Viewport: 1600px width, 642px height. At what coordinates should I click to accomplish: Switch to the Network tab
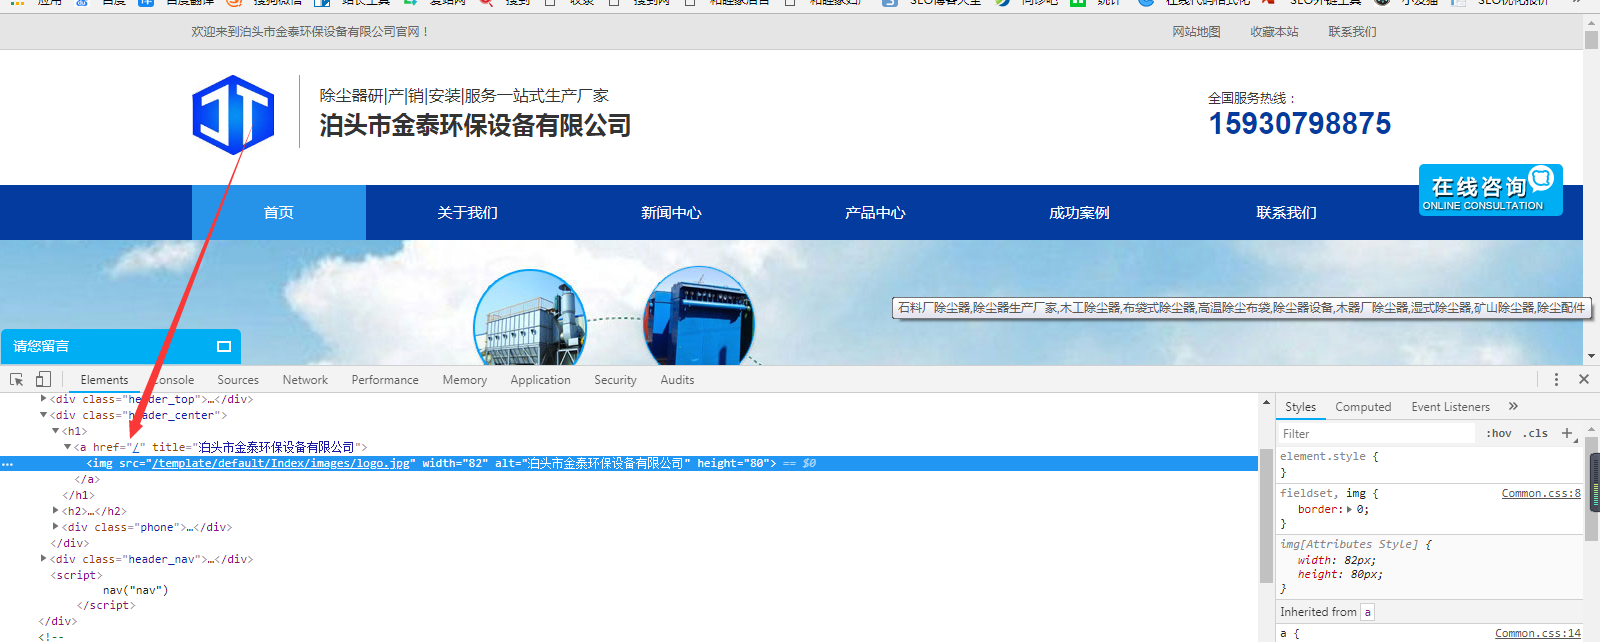[305, 380]
